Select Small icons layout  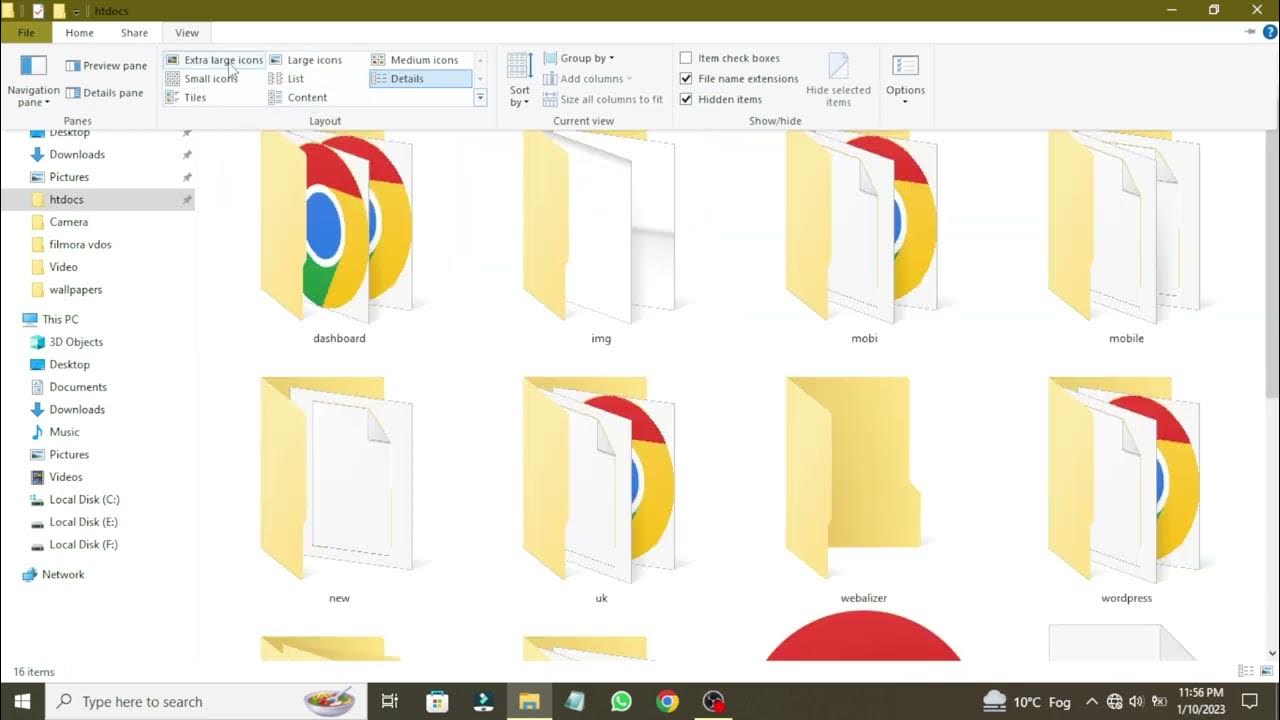[x=202, y=79]
